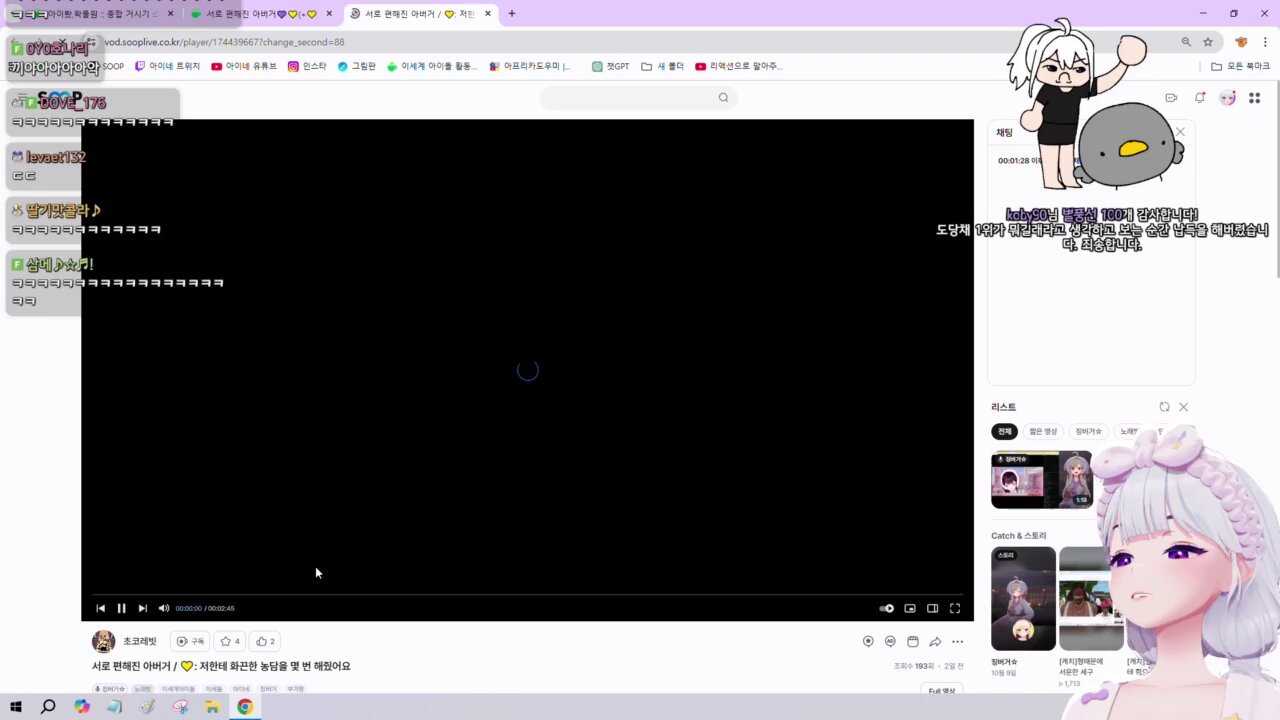This screenshot has width=1280, height=720.
Task: Open the 형때문에 서운한 세구 catch thumbnail
Action: [1091, 598]
